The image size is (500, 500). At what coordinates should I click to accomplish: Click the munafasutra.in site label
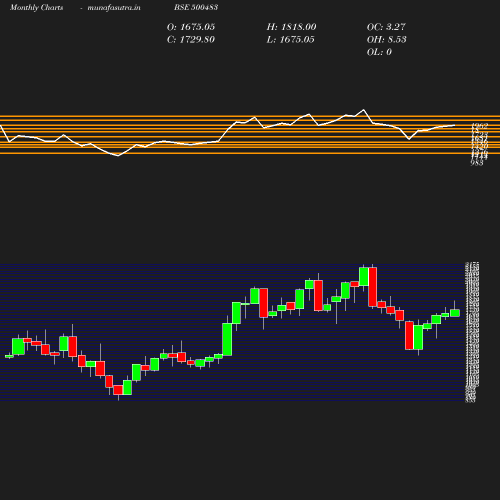pos(114,7)
